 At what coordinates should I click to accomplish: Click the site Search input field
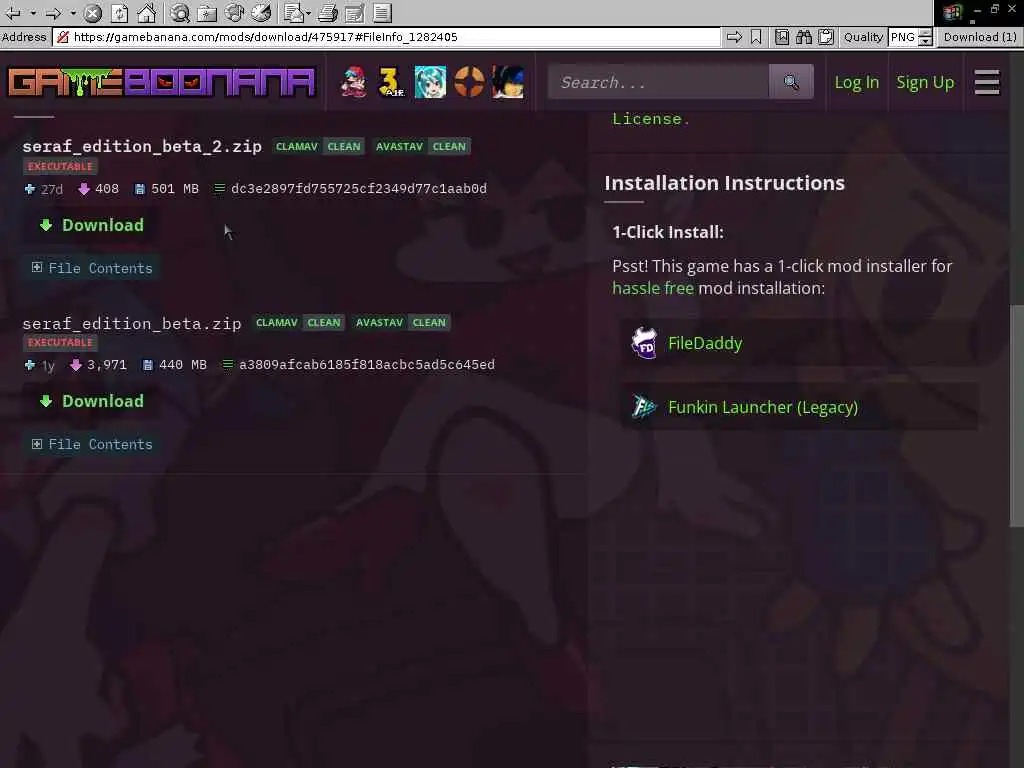click(x=658, y=82)
